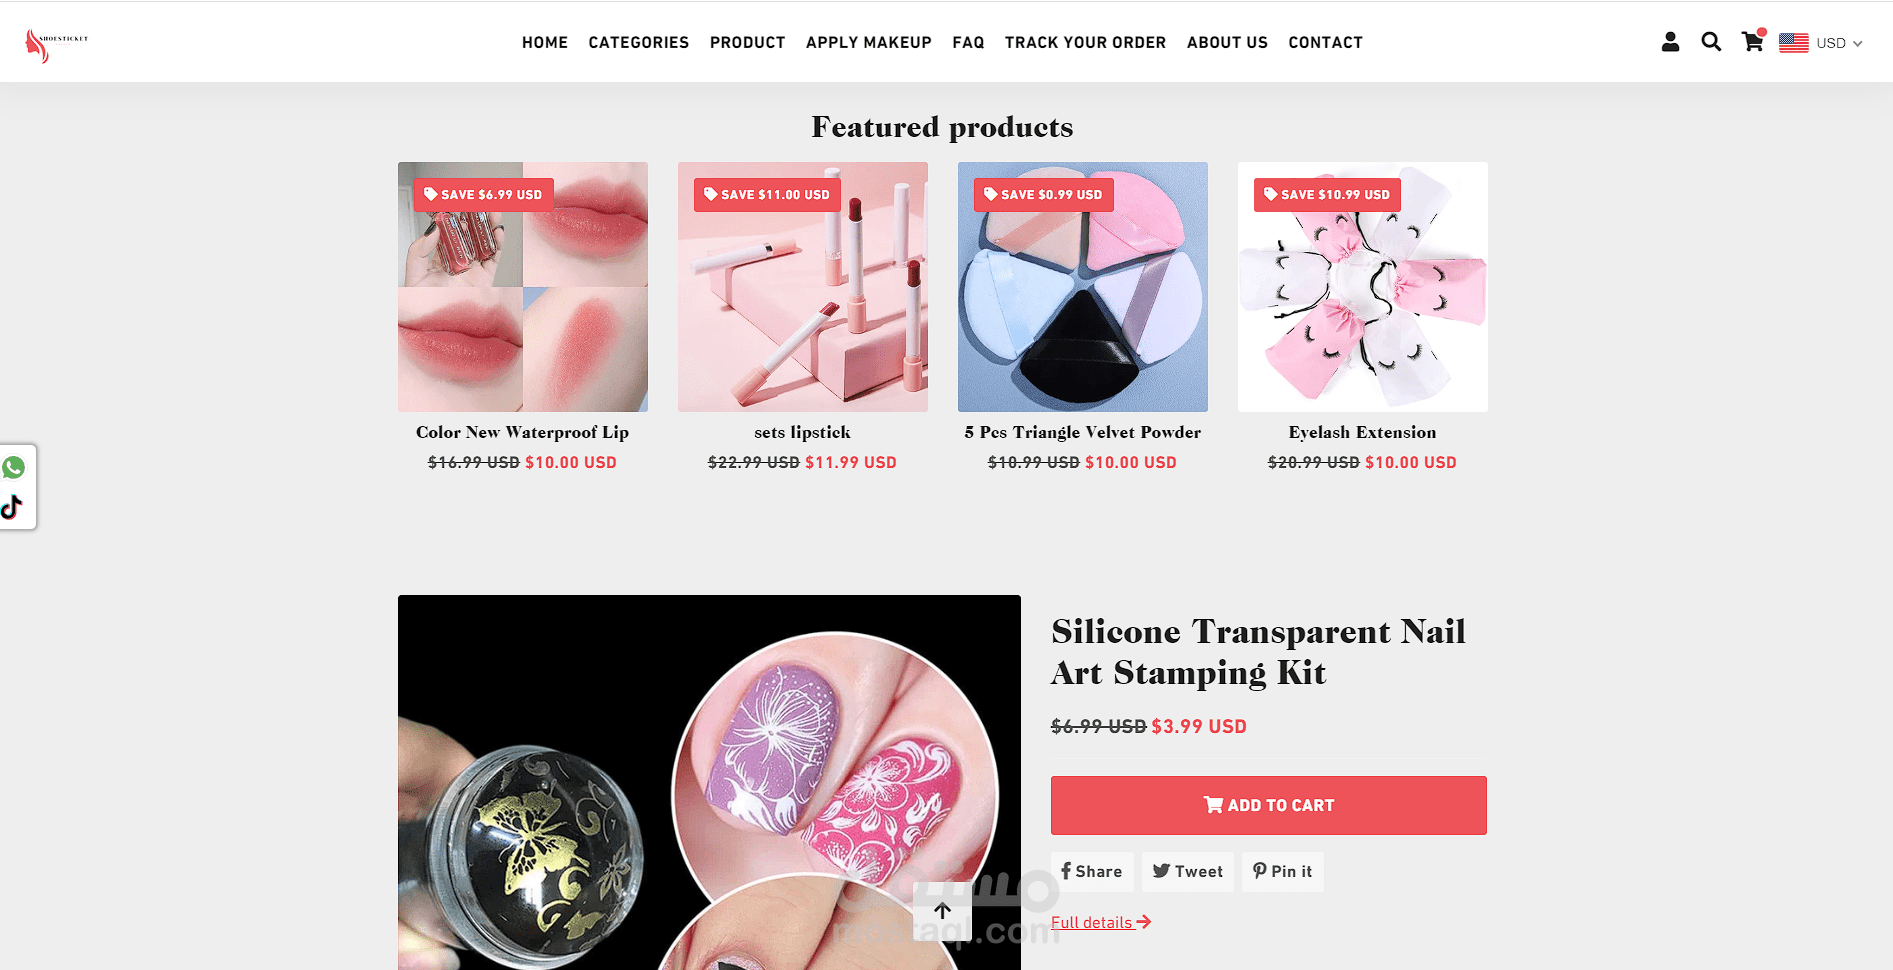Go to Track Your Order page

pos(1085,42)
